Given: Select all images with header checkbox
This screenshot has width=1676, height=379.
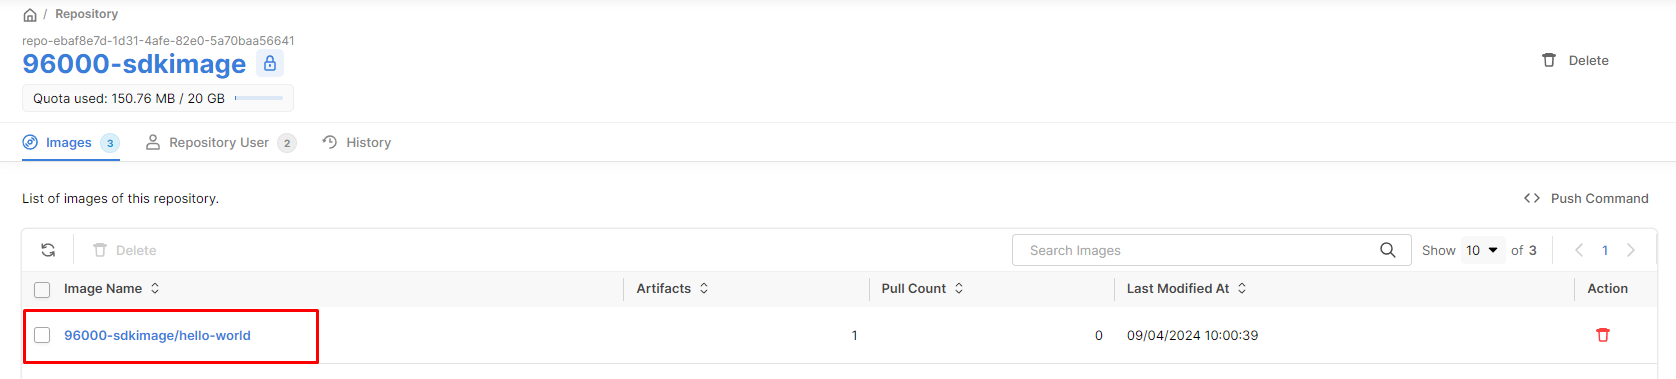Looking at the screenshot, I should coord(42,290).
